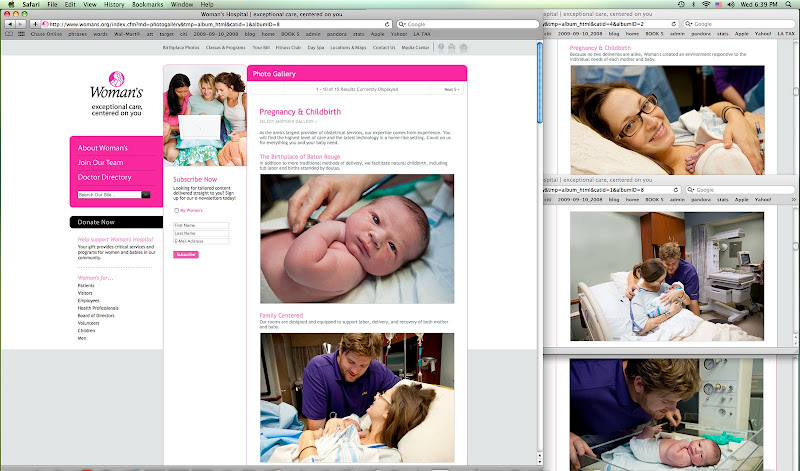Open the Apple menu
Image resolution: width=800 pixels, height=471 pixels.
coord(11,4)
